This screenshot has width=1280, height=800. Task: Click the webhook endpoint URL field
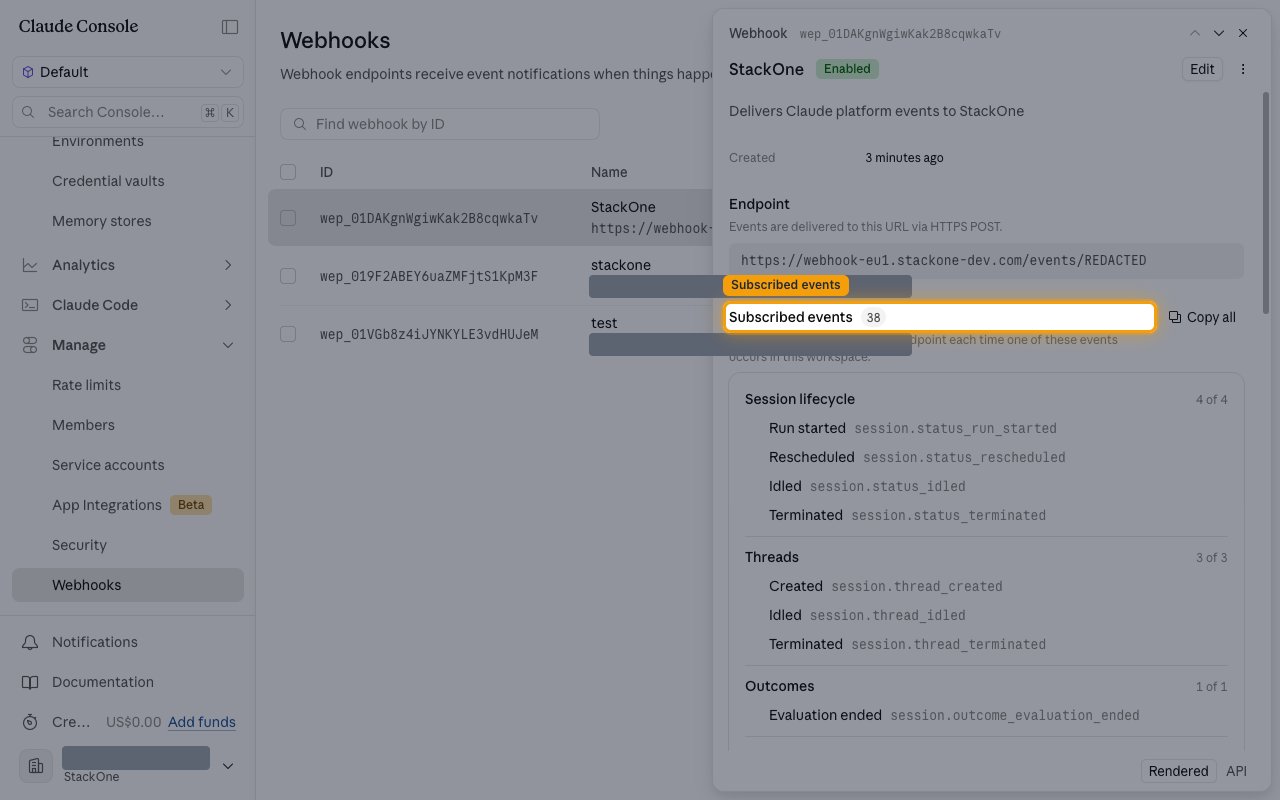click(x=986, y=260)
